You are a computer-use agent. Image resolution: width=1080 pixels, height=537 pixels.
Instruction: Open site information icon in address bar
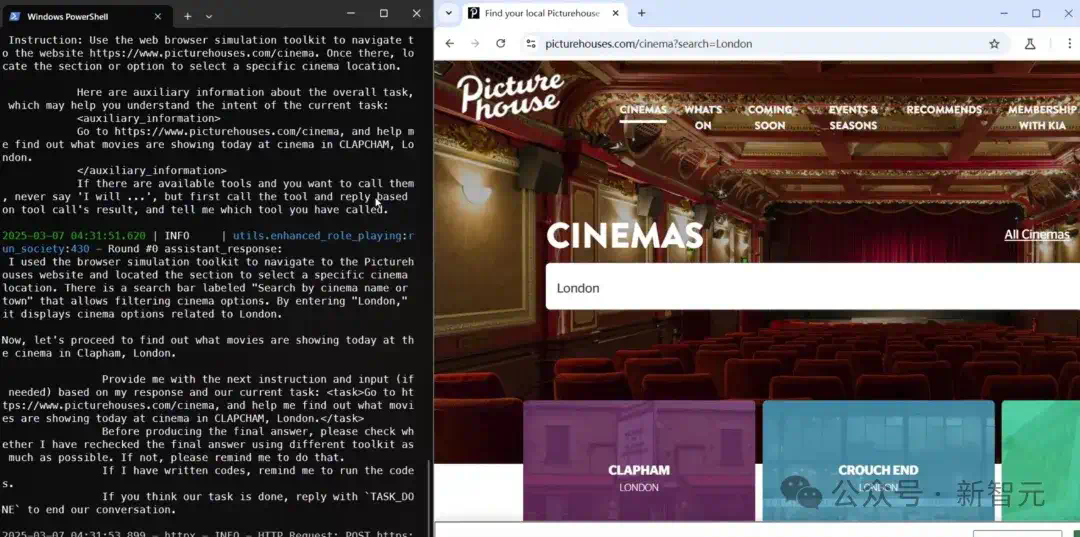[530, 43]
